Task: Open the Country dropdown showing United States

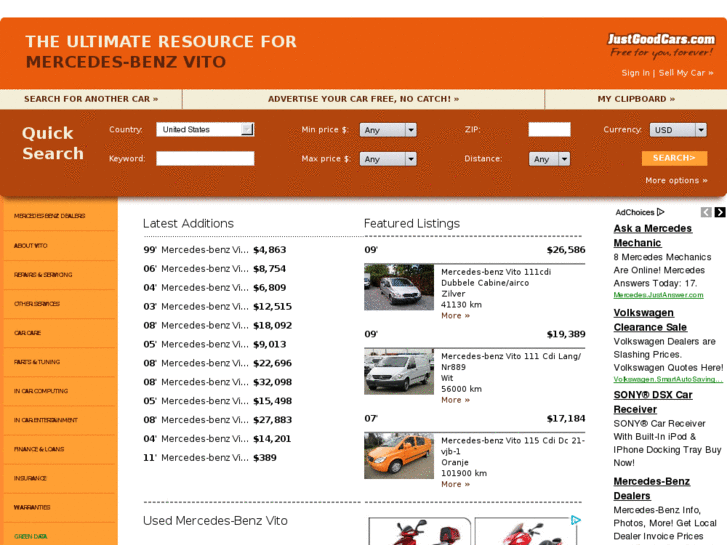Action: coord(205,129)
